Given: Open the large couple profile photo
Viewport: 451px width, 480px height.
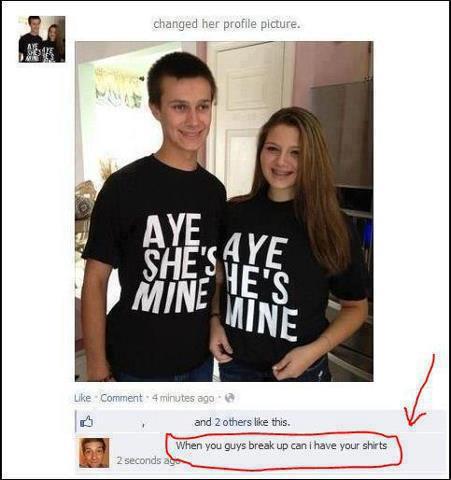Looking at the screenshot, I should [224, 211].
